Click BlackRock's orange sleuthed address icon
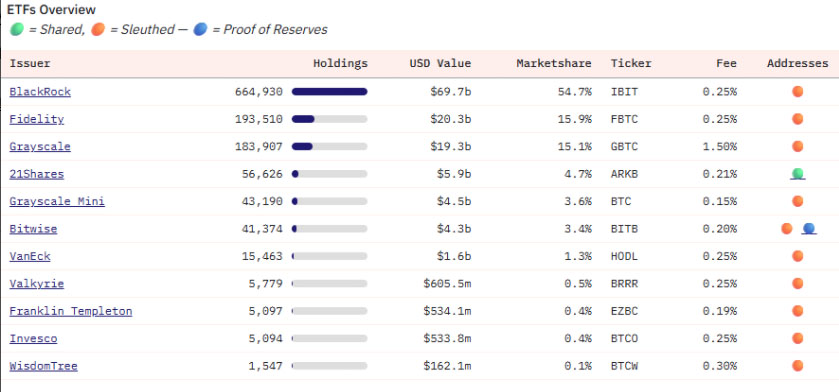The width and height of the screenshot is (839, 392). point(798,91)
